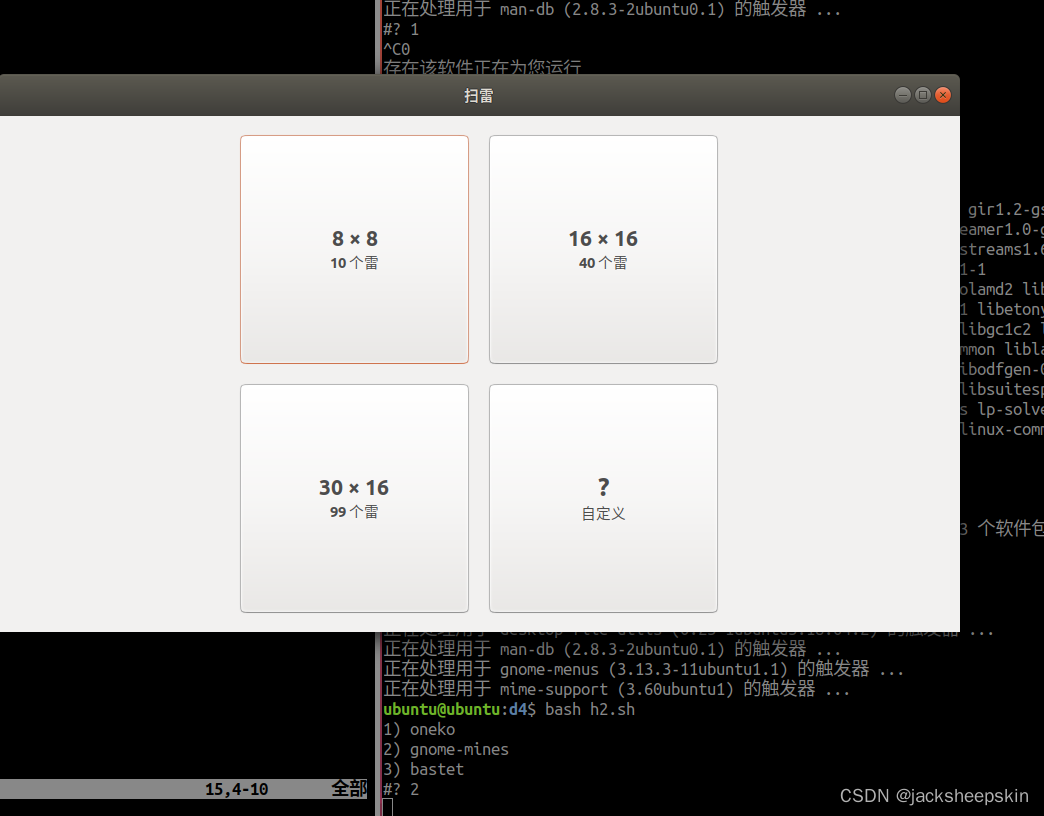
Task: Click the terminal line 1) oneko
Action: click(418, 729)
